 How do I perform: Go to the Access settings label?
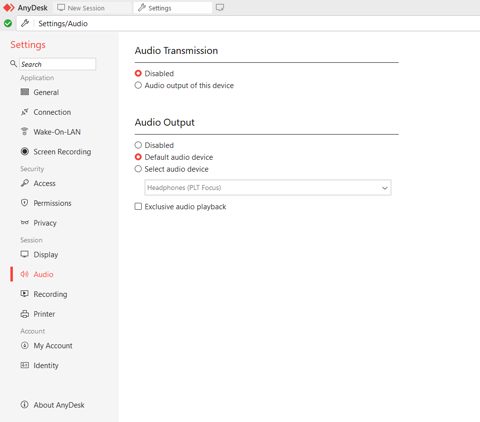45,183
